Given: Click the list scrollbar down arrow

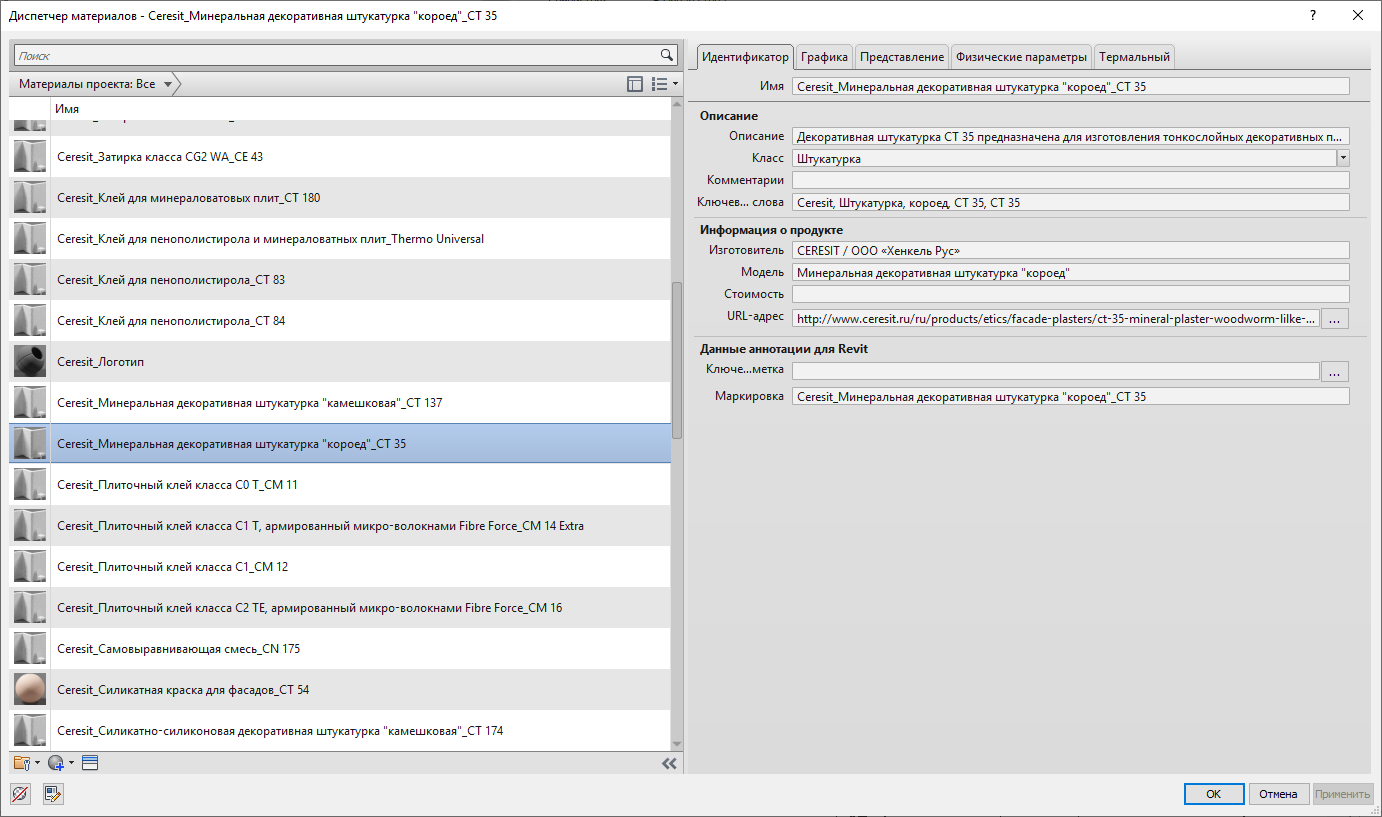Looking at the screenshot, I should (x=677, y=744).
